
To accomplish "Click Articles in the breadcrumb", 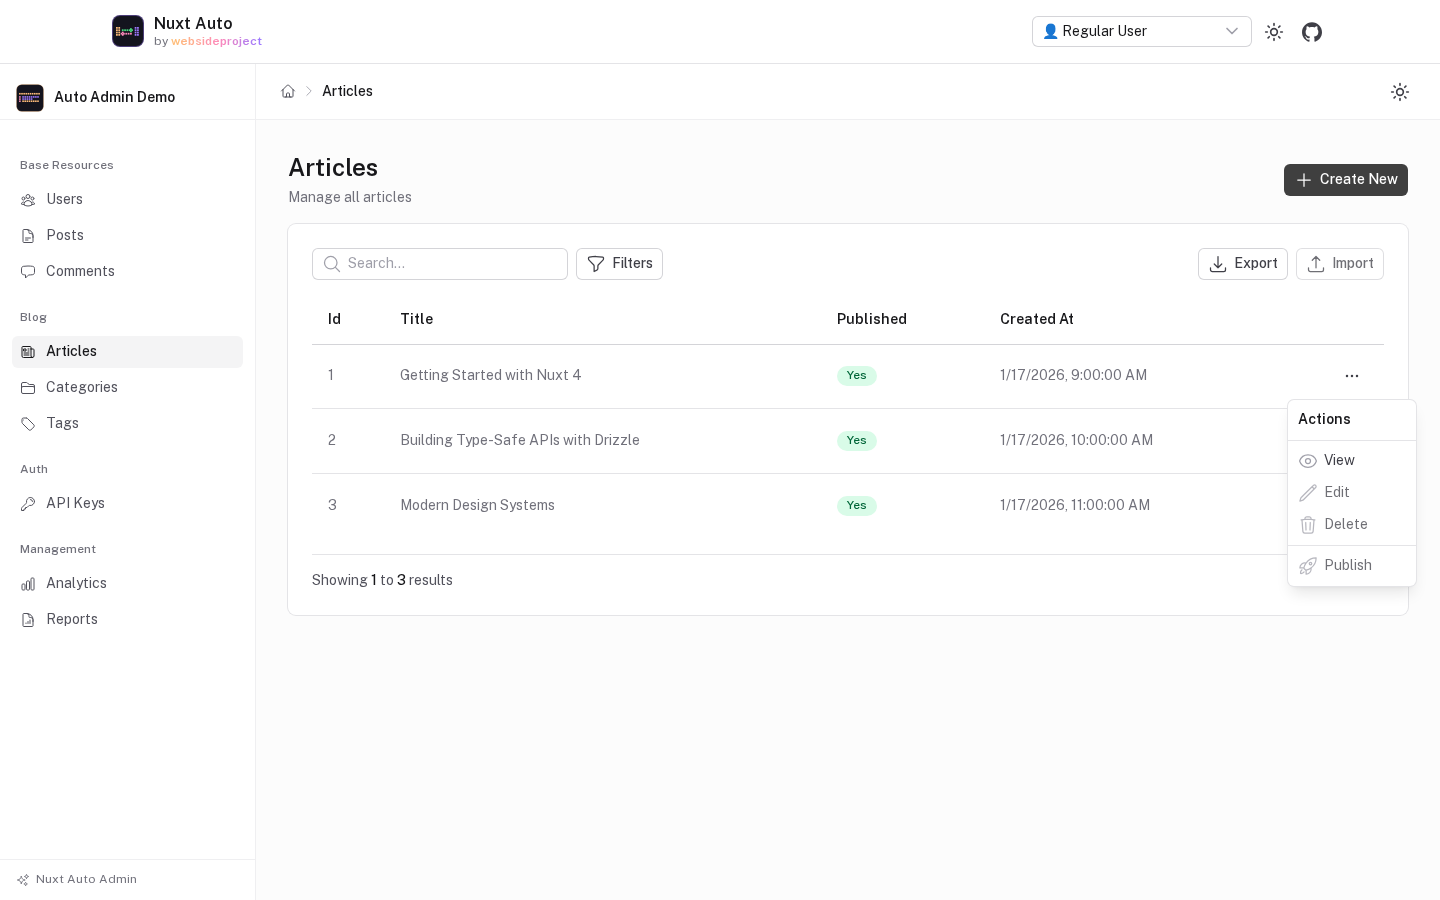I will (x=347, y=91).
